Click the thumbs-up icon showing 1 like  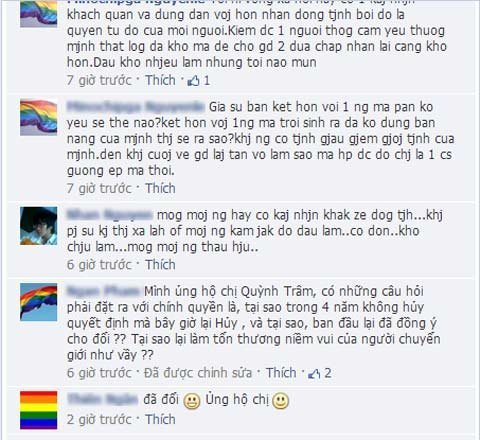coord(193,81)
